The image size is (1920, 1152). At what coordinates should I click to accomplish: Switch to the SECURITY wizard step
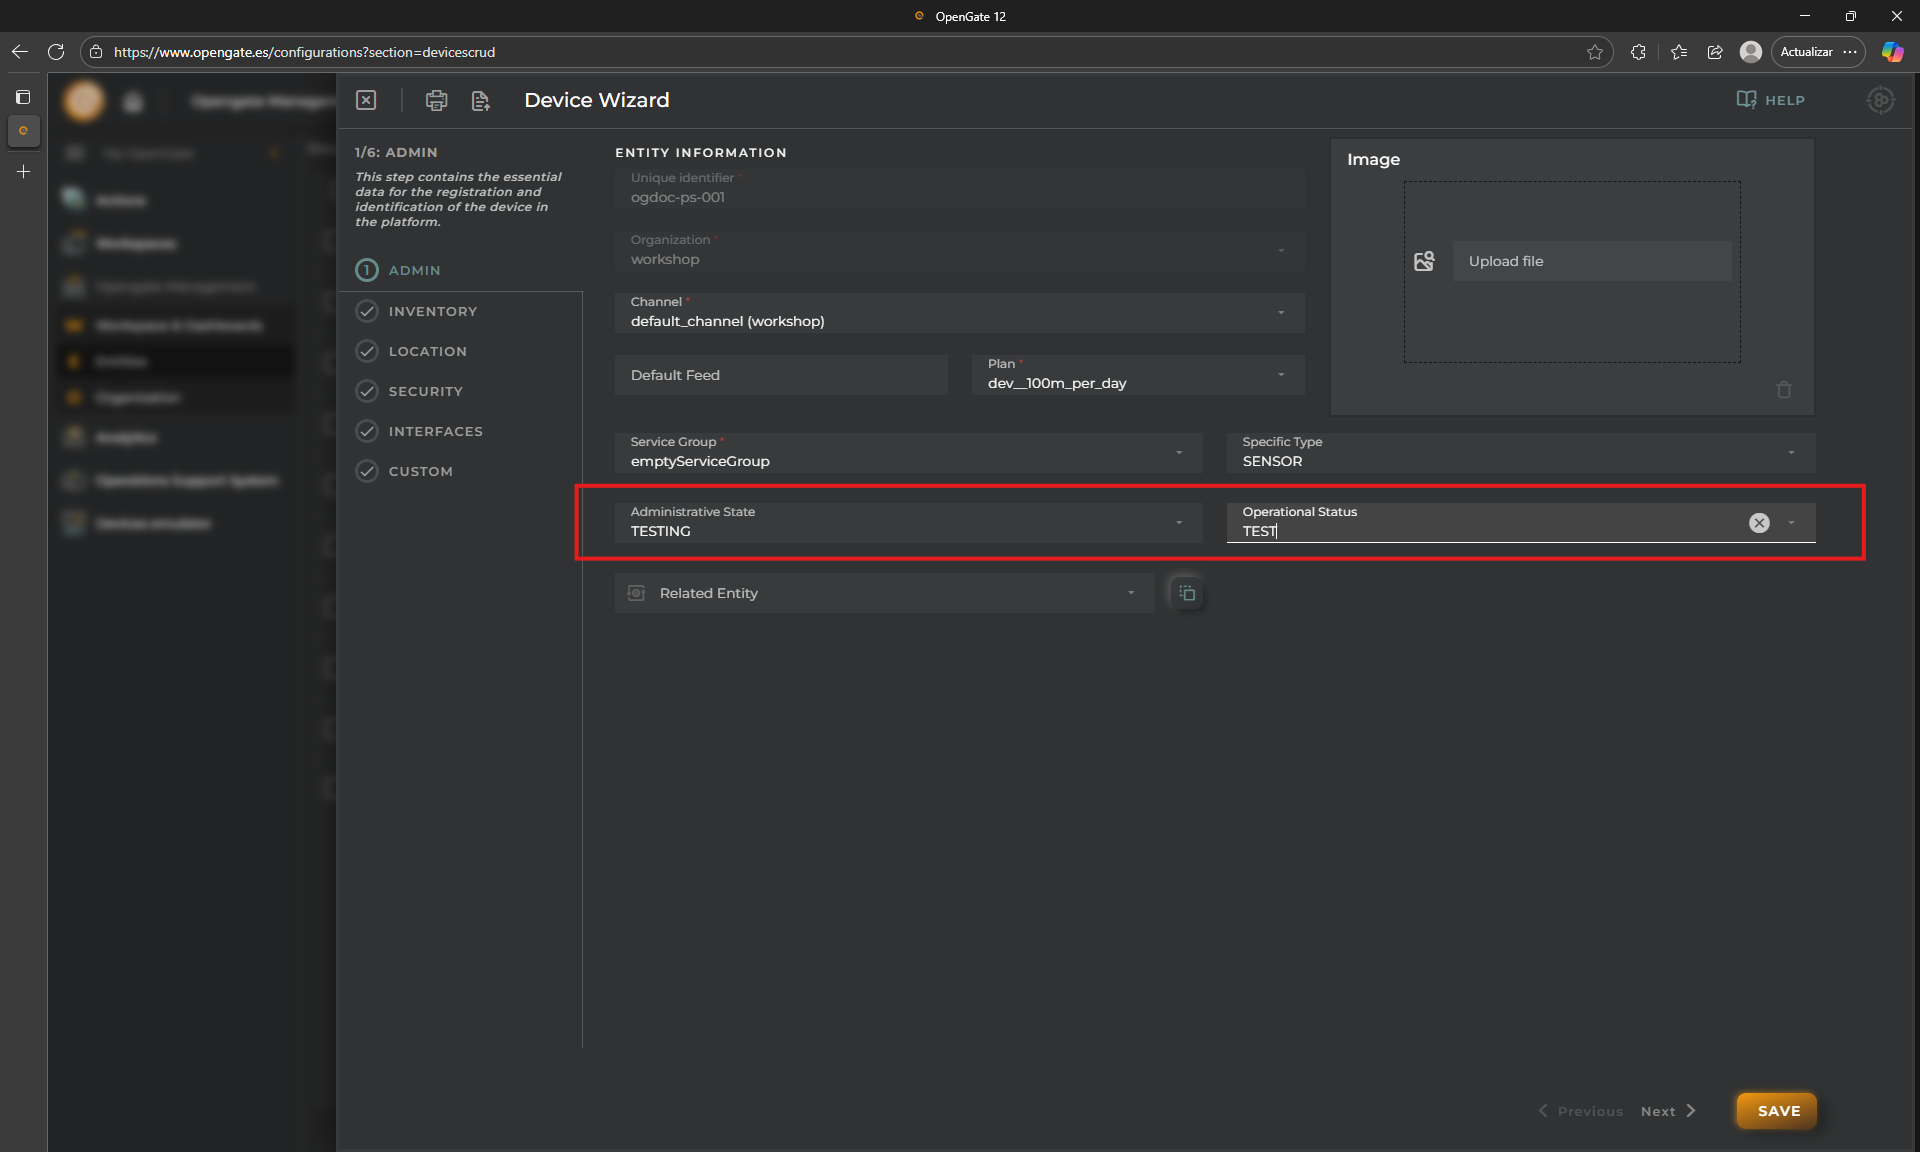click(x=425, y=391)
